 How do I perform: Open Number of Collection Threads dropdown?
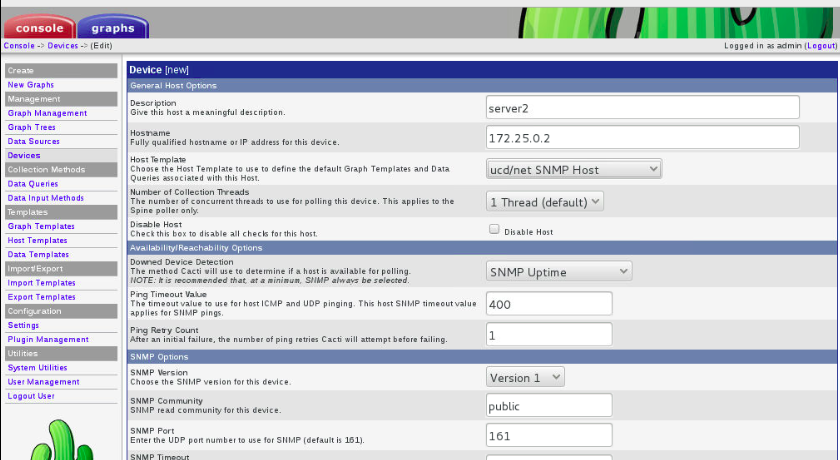point(545,202)
